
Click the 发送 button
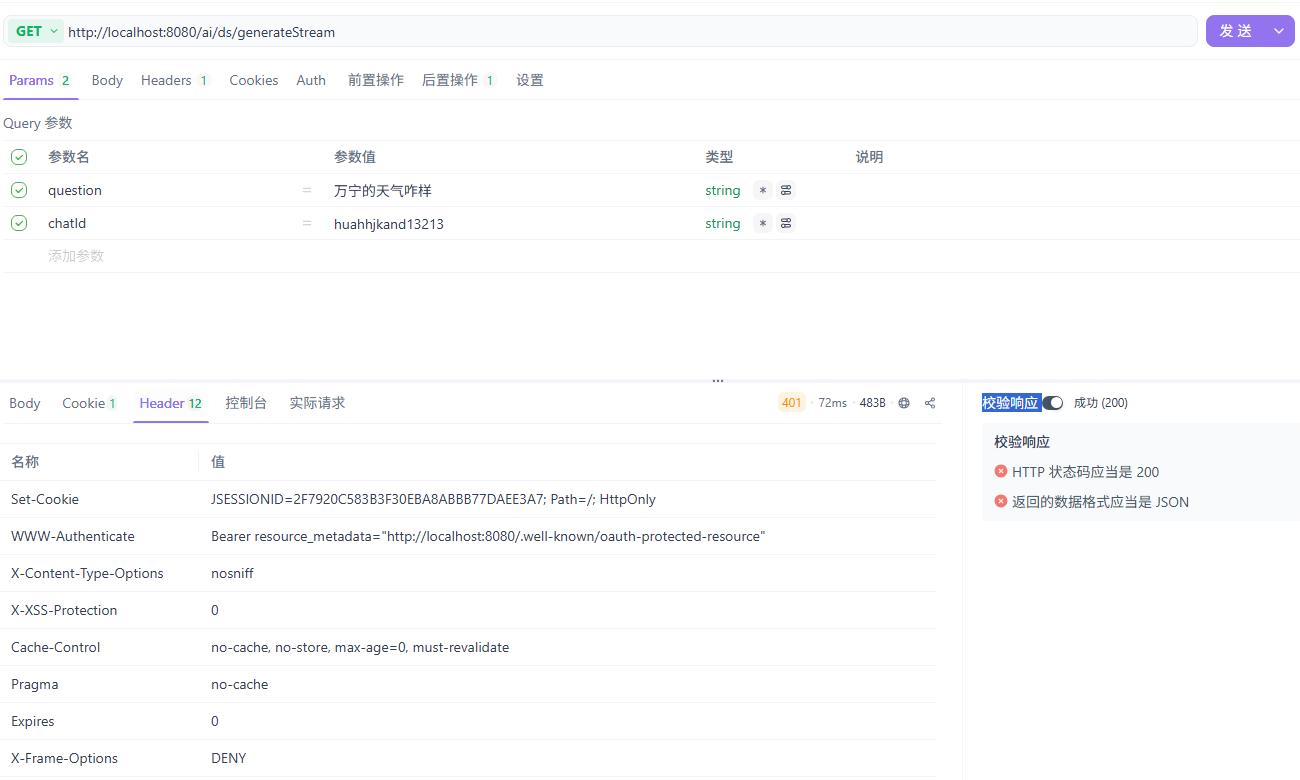pos(1236,31)
